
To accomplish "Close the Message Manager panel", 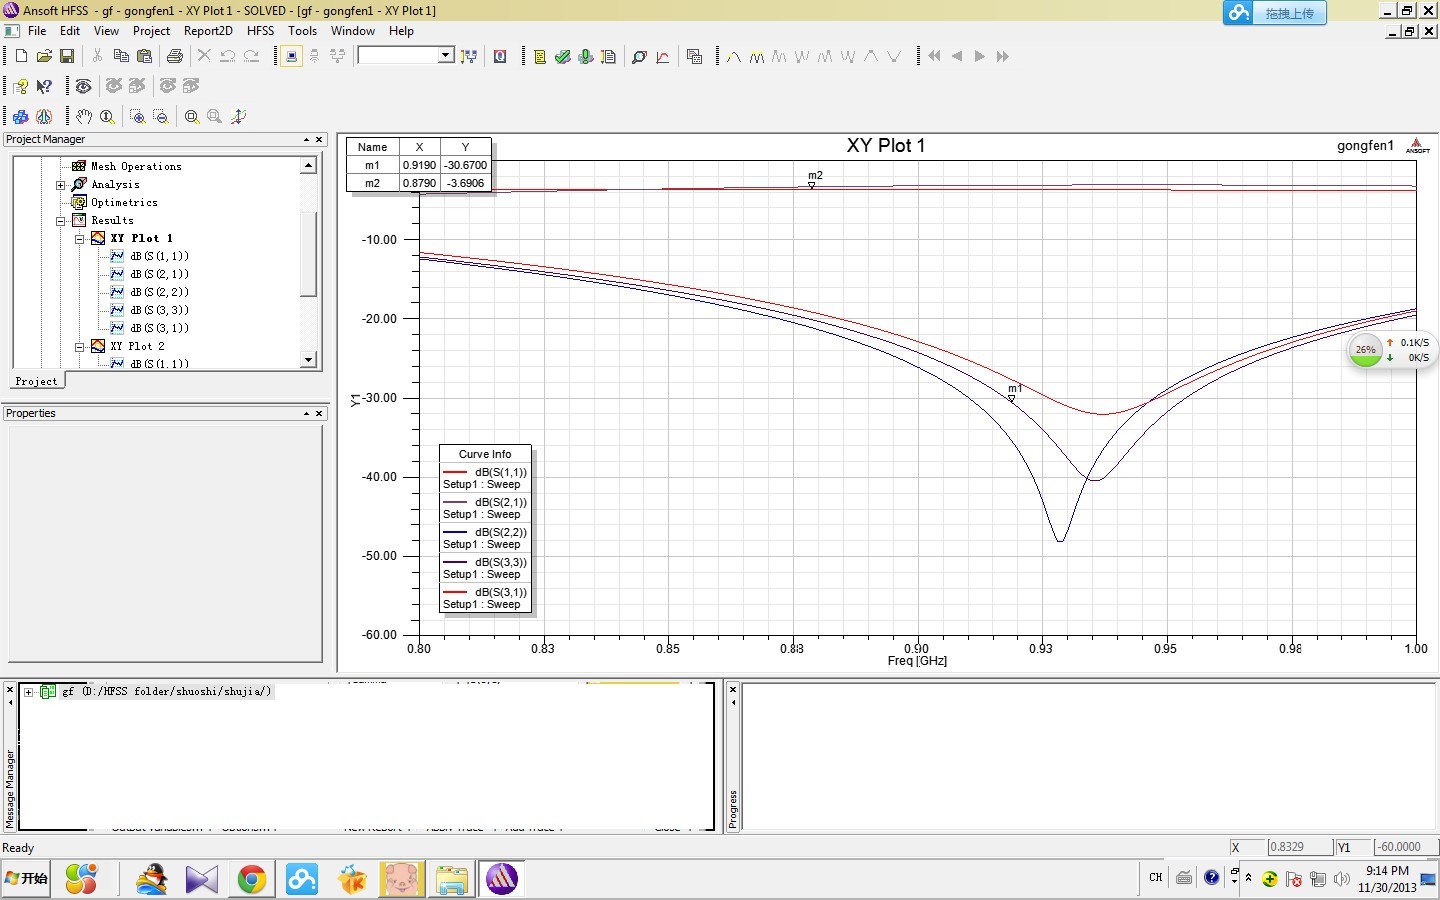I will coord(10,690).
